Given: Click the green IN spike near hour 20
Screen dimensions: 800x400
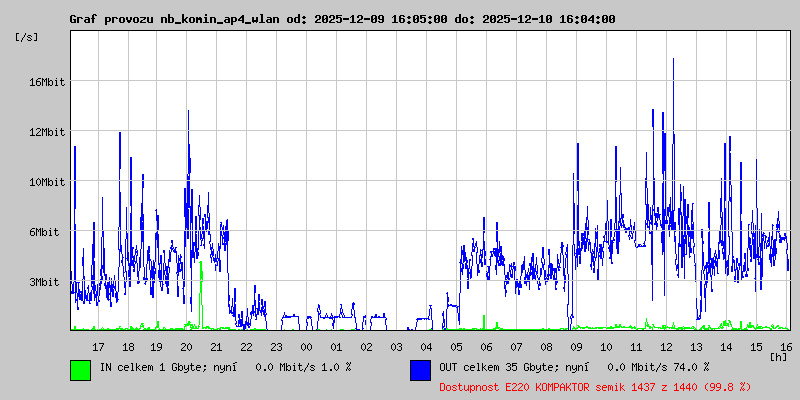Looking at the screenshot, I should [x=201, y=295].
